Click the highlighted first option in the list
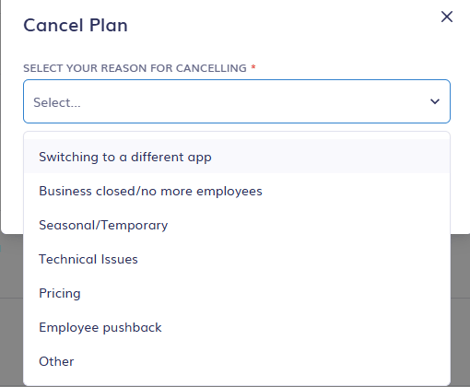Screen dimensions: 470x387 click(x=237, y=157)
